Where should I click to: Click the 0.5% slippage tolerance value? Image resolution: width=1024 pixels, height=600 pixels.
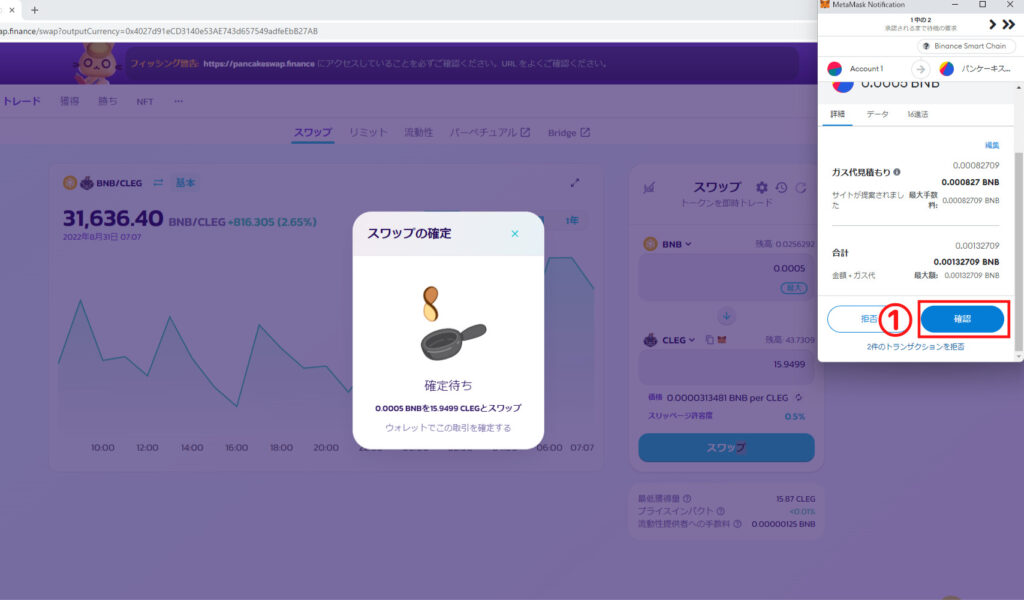(x=795, y=417)
